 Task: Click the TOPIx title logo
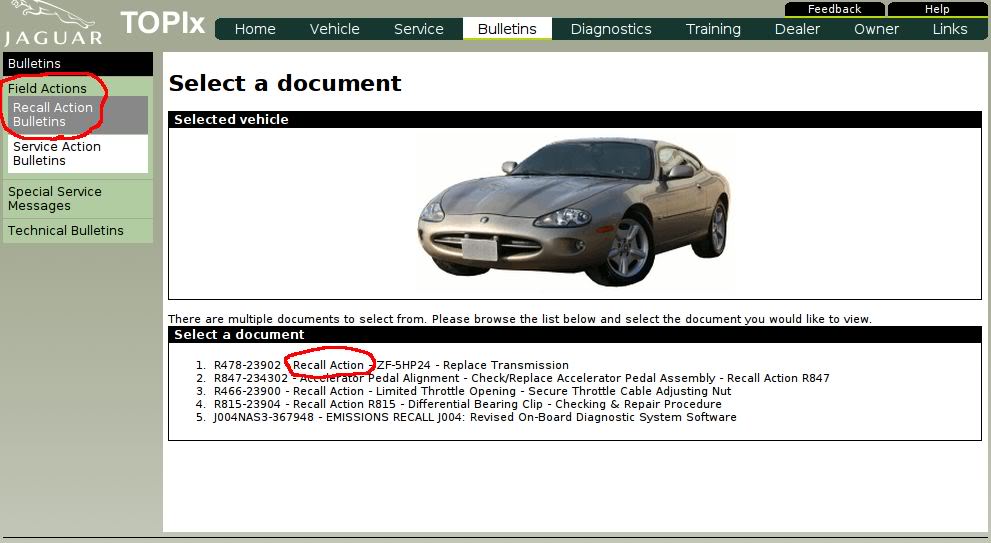point(162,23)
